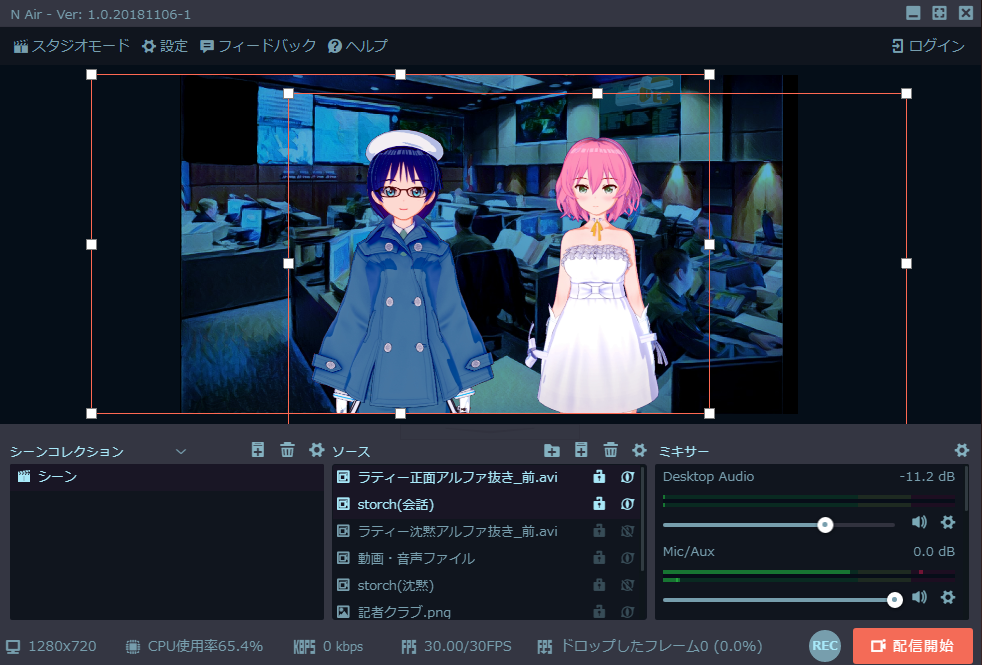Add a new source in ソース panel
Screen dimensions: 982x665
click(x=581, y=451)
